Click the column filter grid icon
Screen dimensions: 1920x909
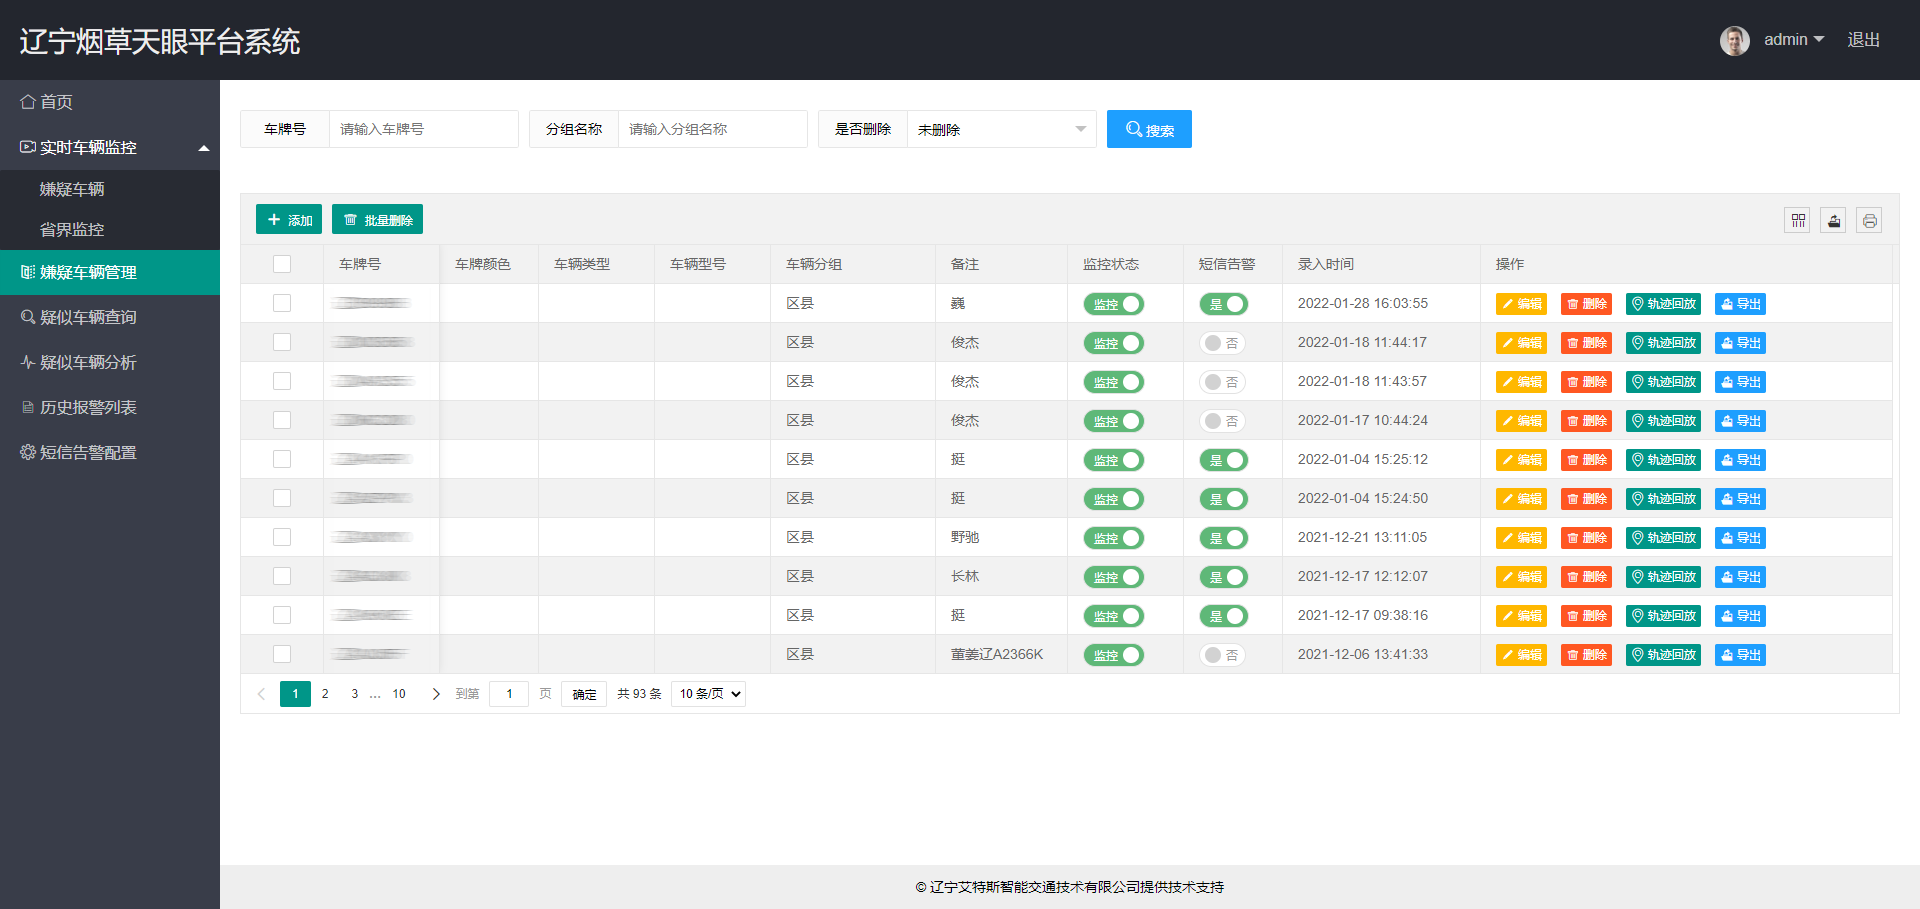(x=1798, y=220)
